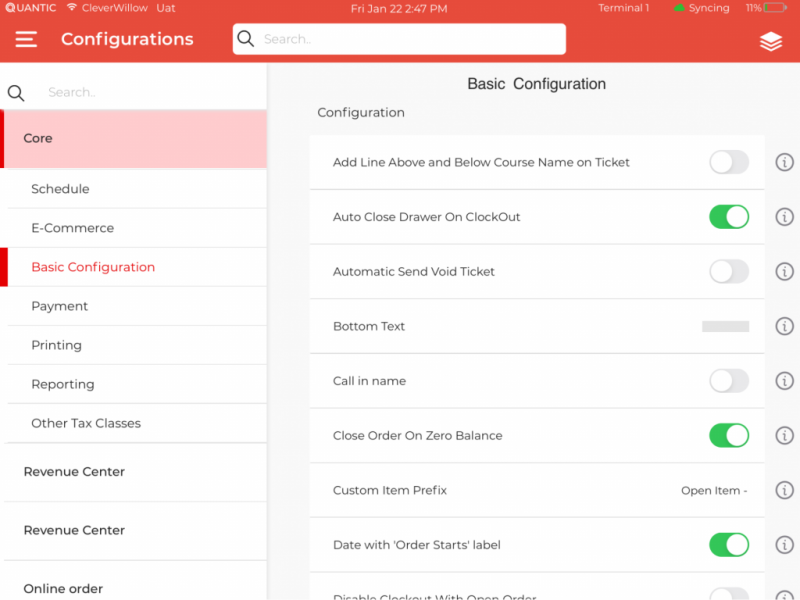Toggle off Date with 'Order Starts' label

[728, 545]
